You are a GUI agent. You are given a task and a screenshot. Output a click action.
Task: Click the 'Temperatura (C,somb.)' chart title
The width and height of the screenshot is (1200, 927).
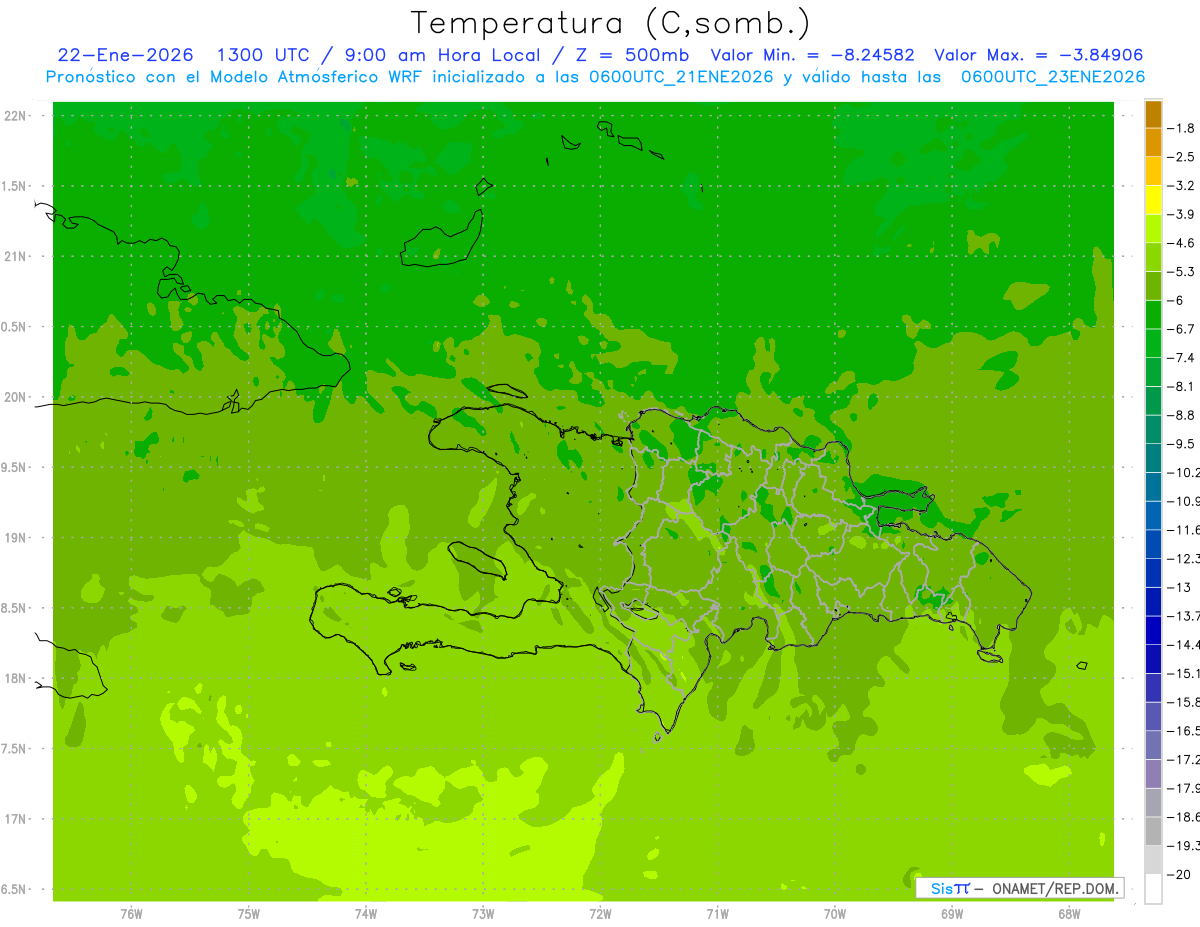(x=611, y=24)
